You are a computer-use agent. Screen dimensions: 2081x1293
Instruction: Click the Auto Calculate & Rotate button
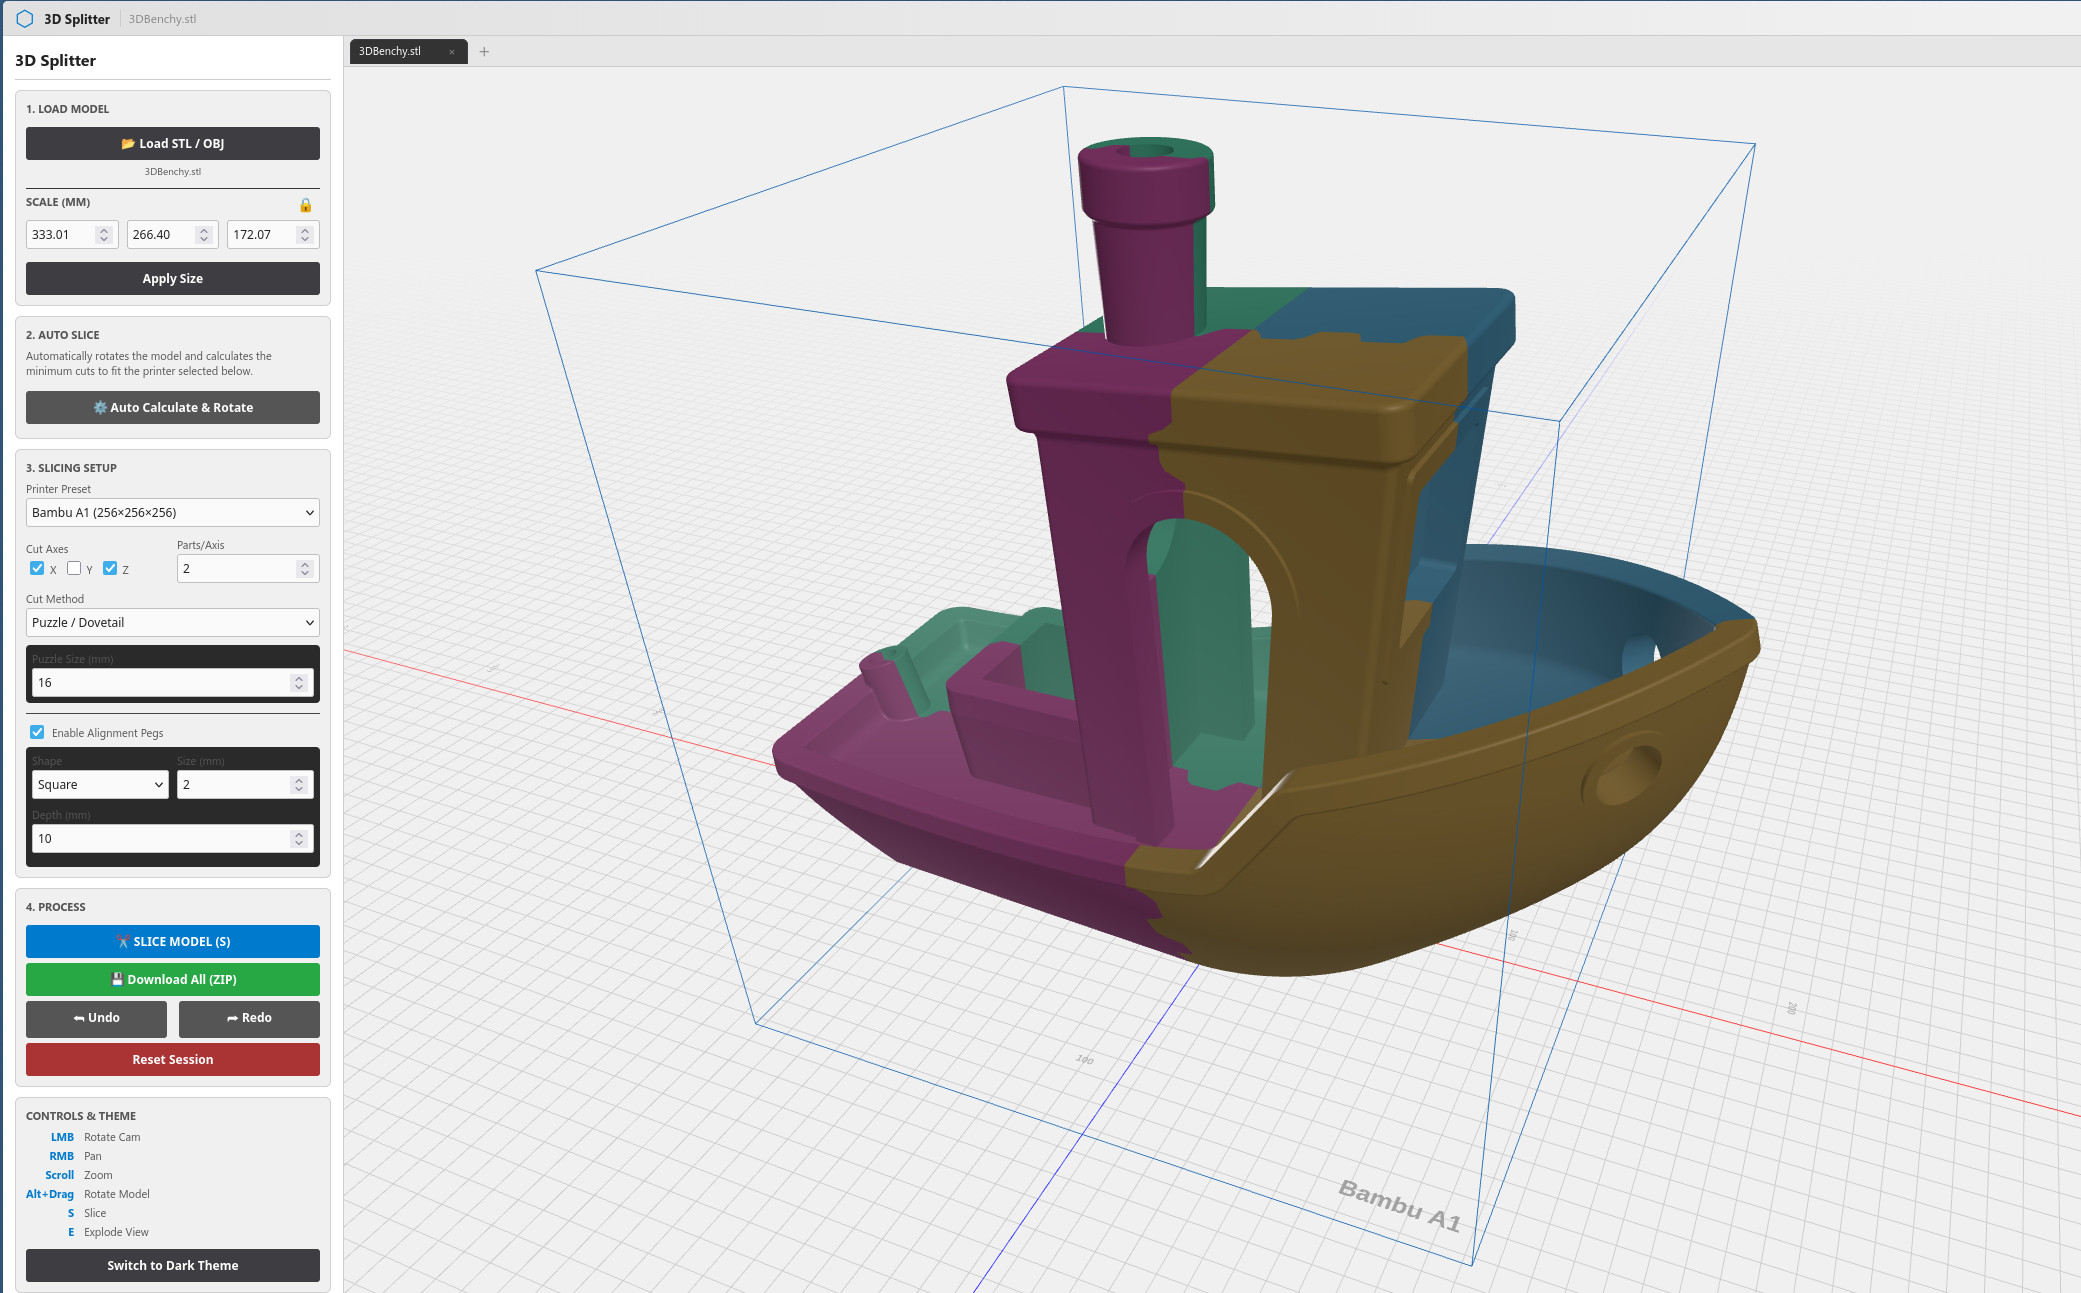click(x=172, y=408)
